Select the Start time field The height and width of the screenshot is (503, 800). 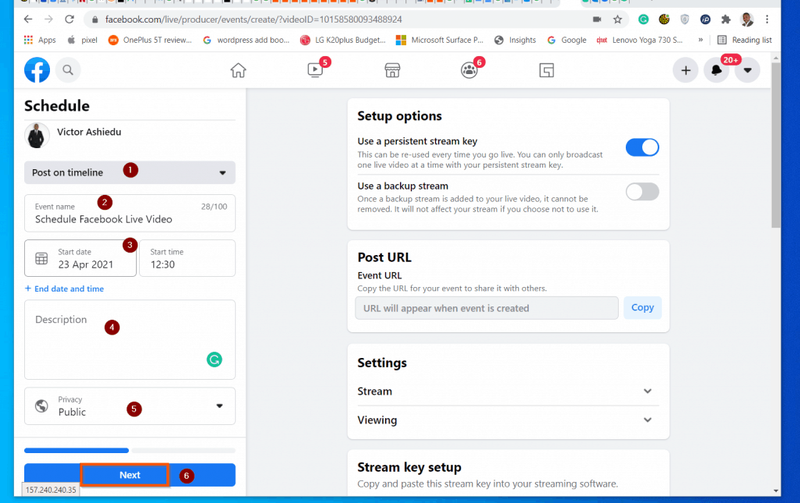tap(187, 258)
